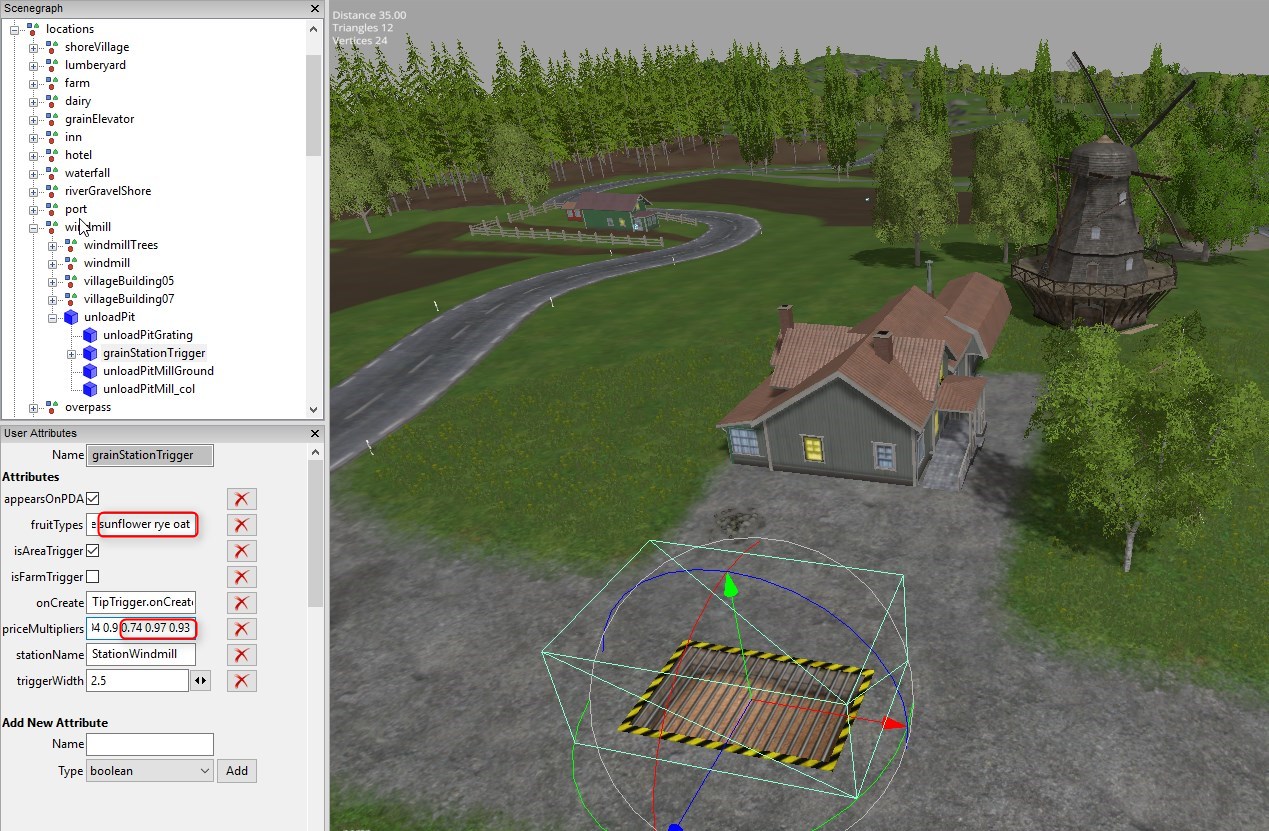The width and height of the screenshot is (1269, 831).
Task: Open the attribute Type dropdown
Action: pyautogui.click(x=150, y=771)
